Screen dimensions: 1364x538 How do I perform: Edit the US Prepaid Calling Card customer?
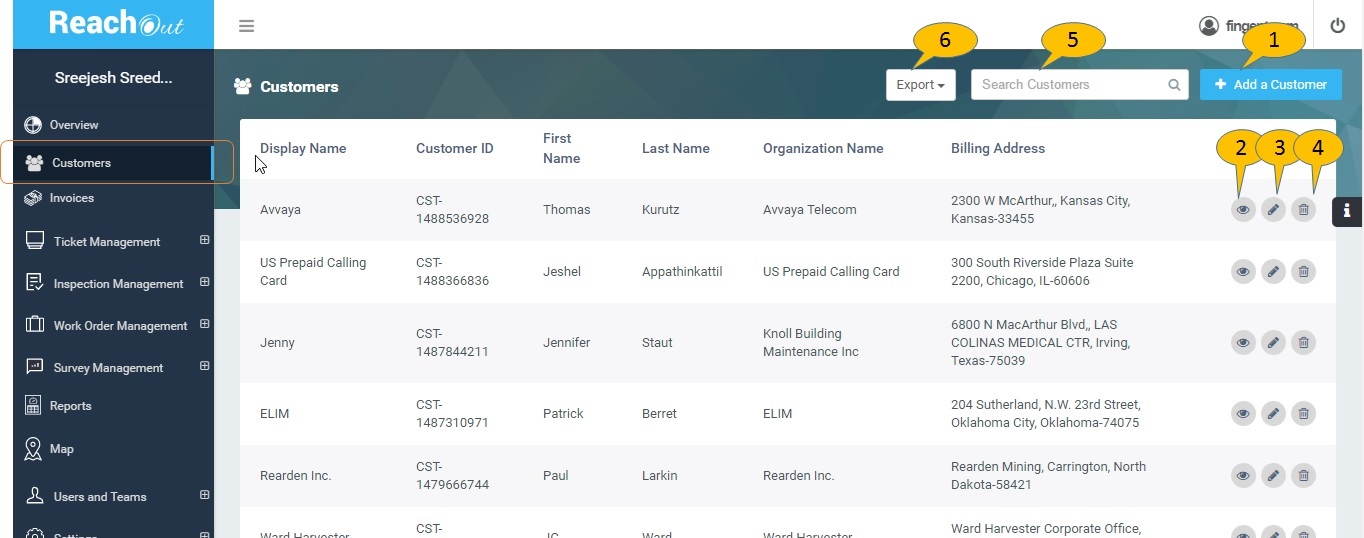coord(1273,271)
